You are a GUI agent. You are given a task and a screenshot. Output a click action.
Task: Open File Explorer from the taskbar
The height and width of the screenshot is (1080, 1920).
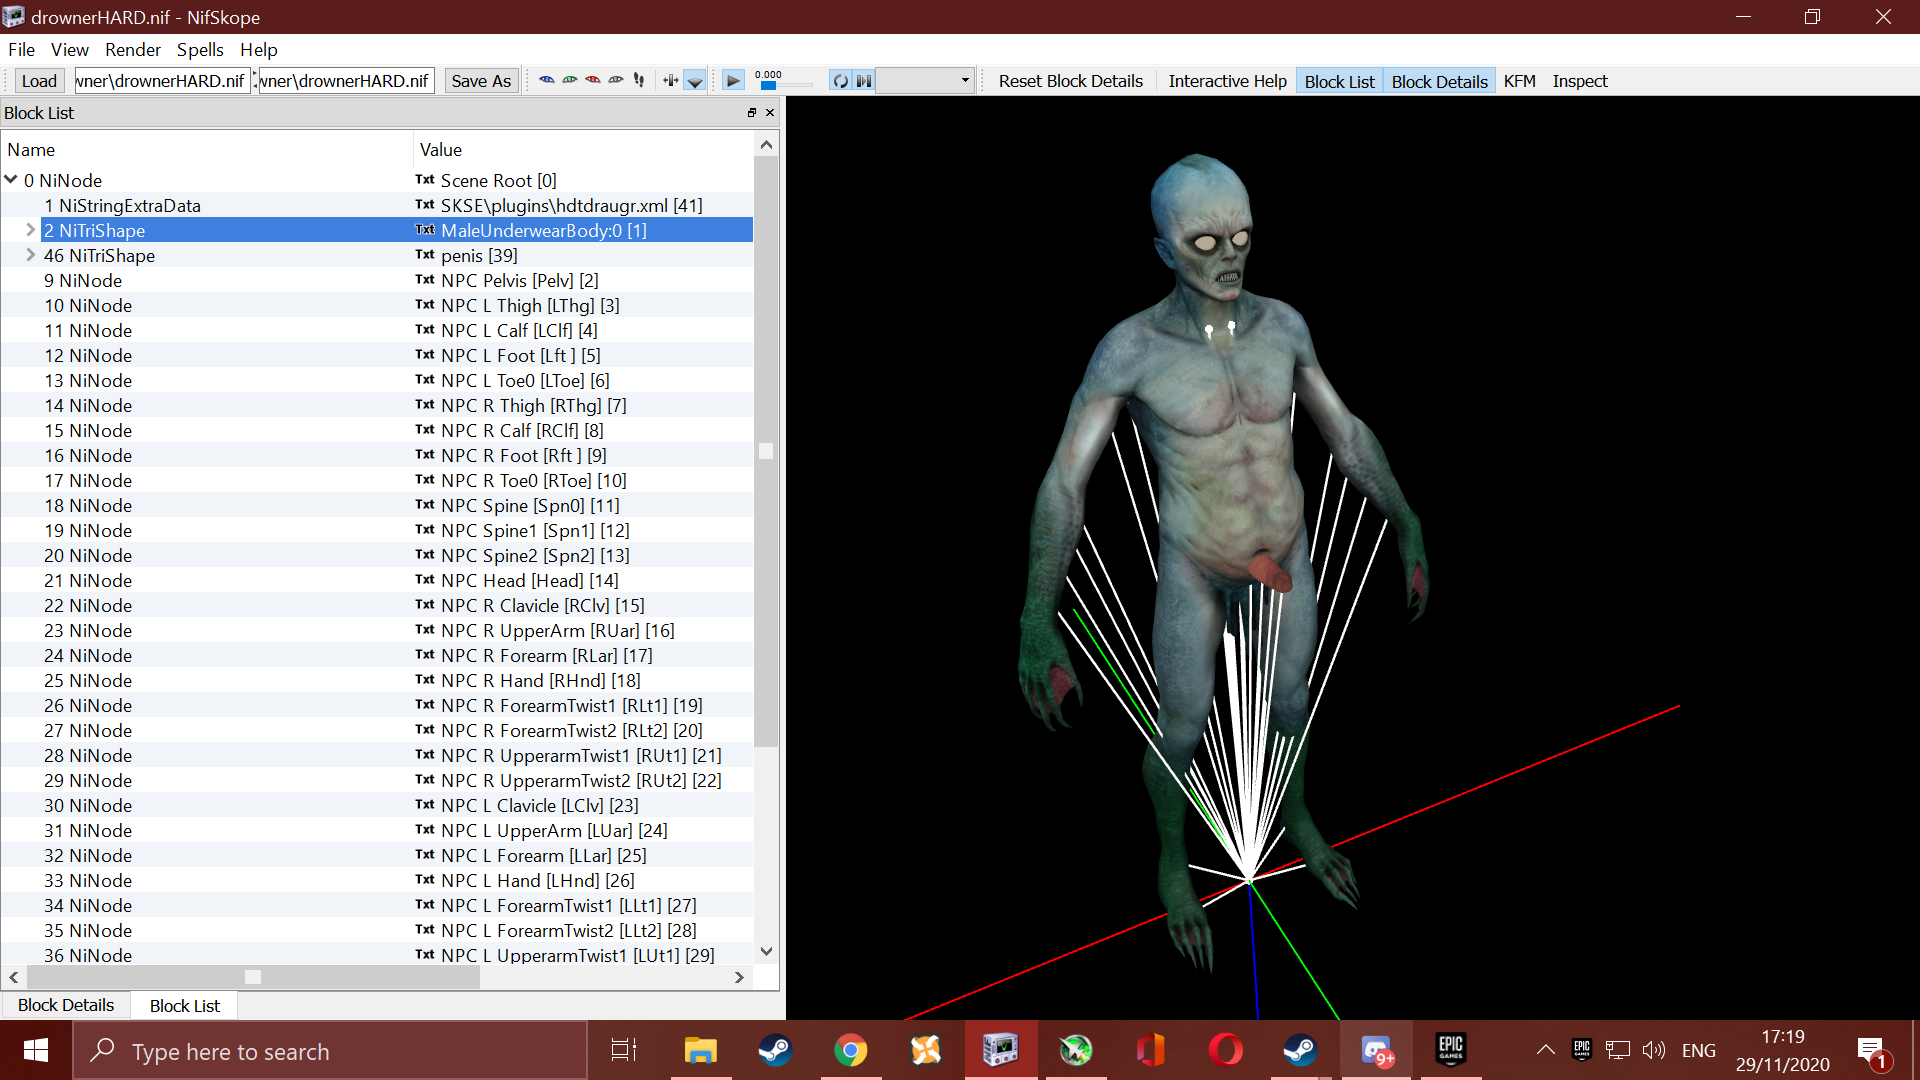(x=700, y=1050)
